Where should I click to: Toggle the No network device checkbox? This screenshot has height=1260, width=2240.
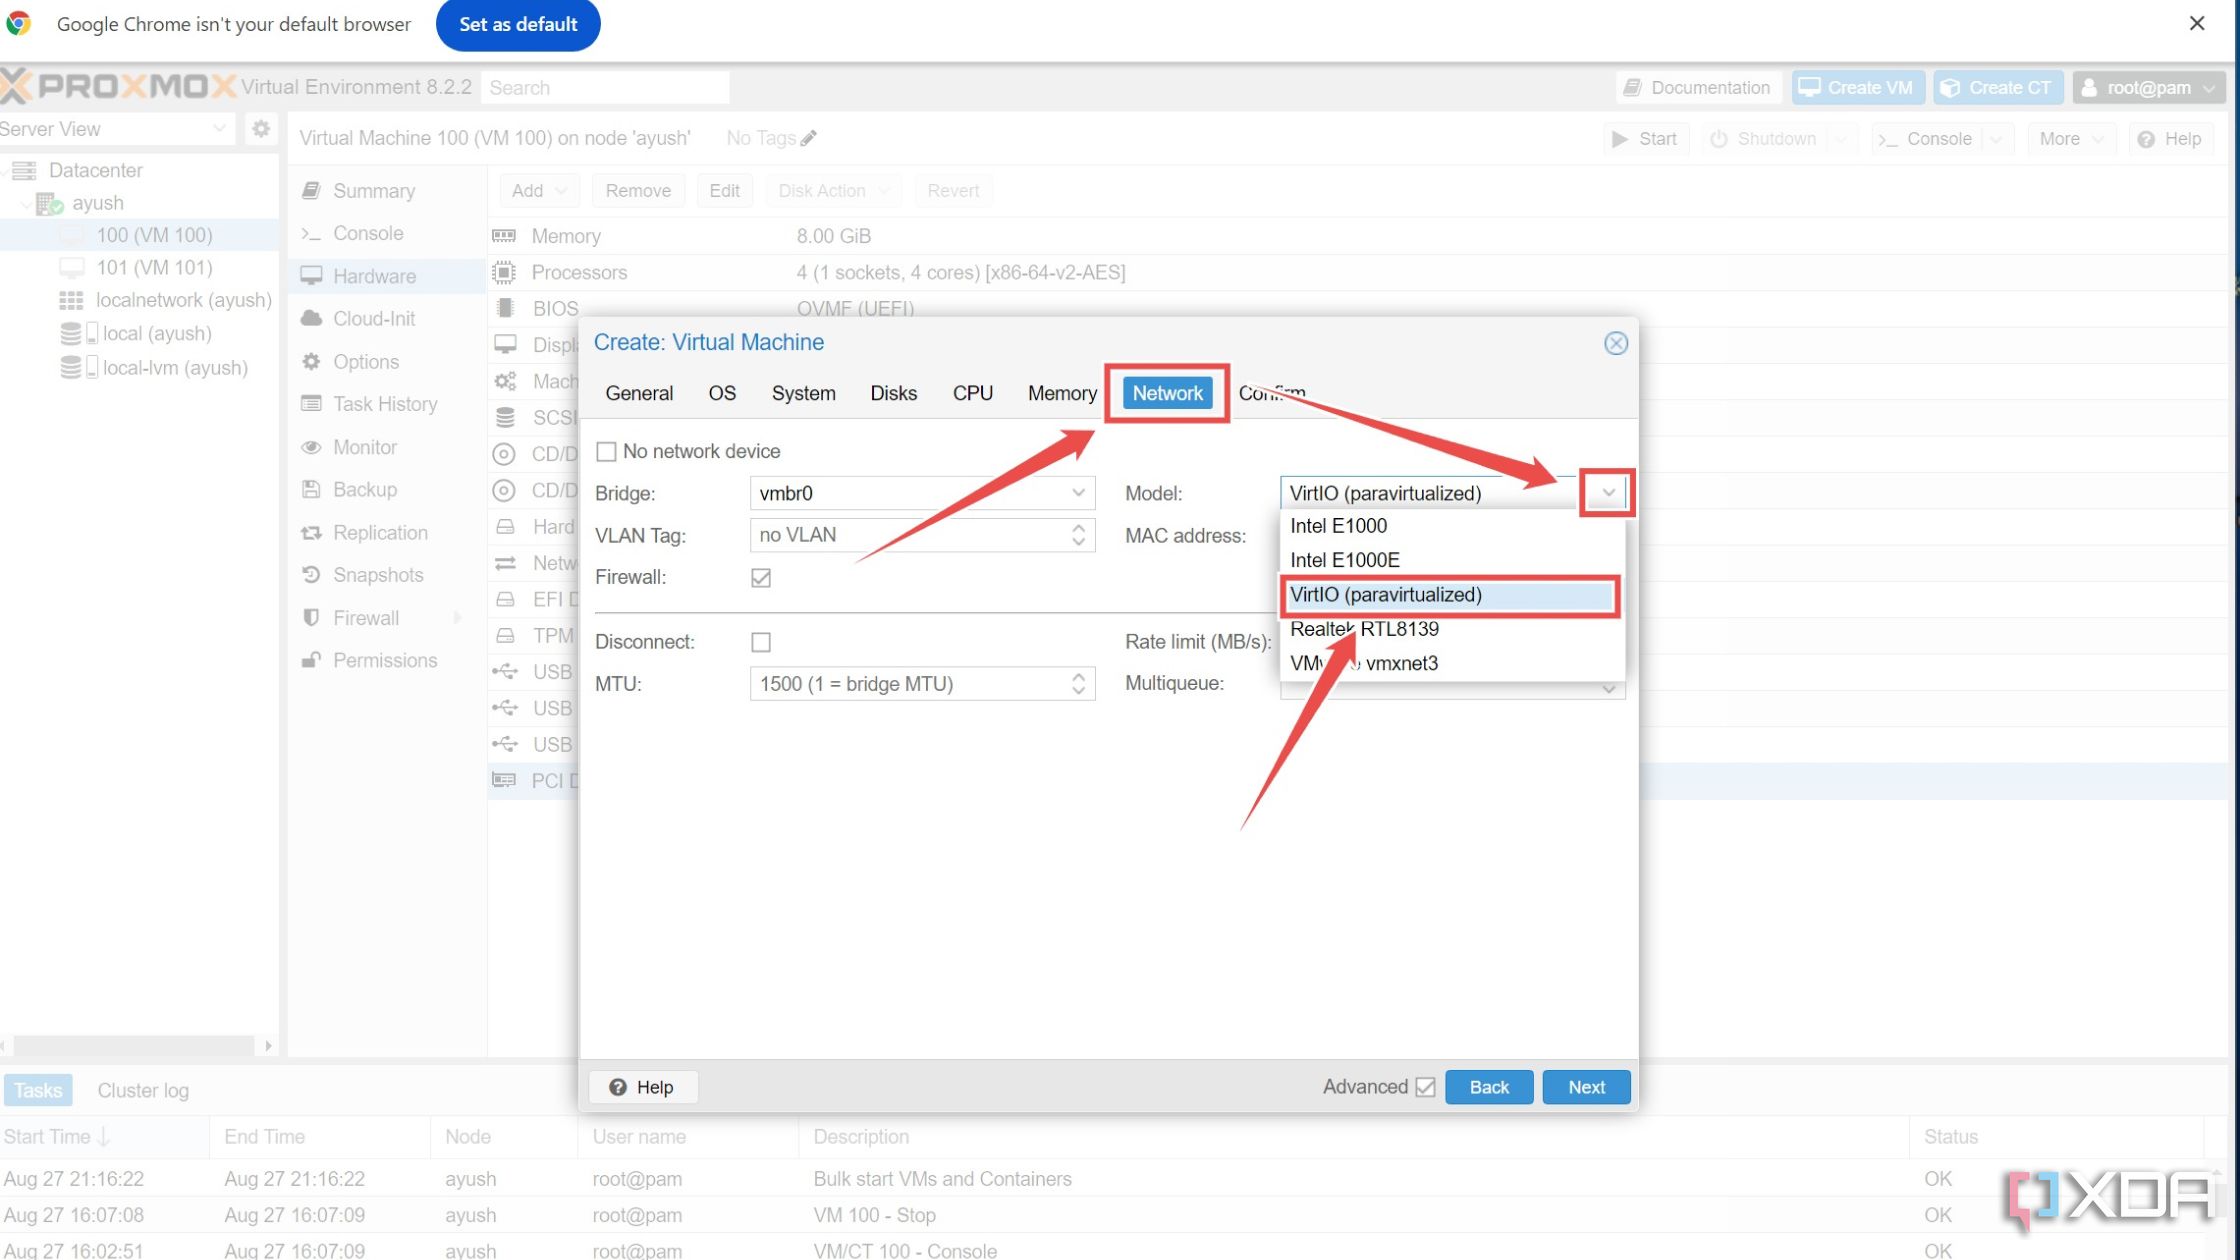606,451
